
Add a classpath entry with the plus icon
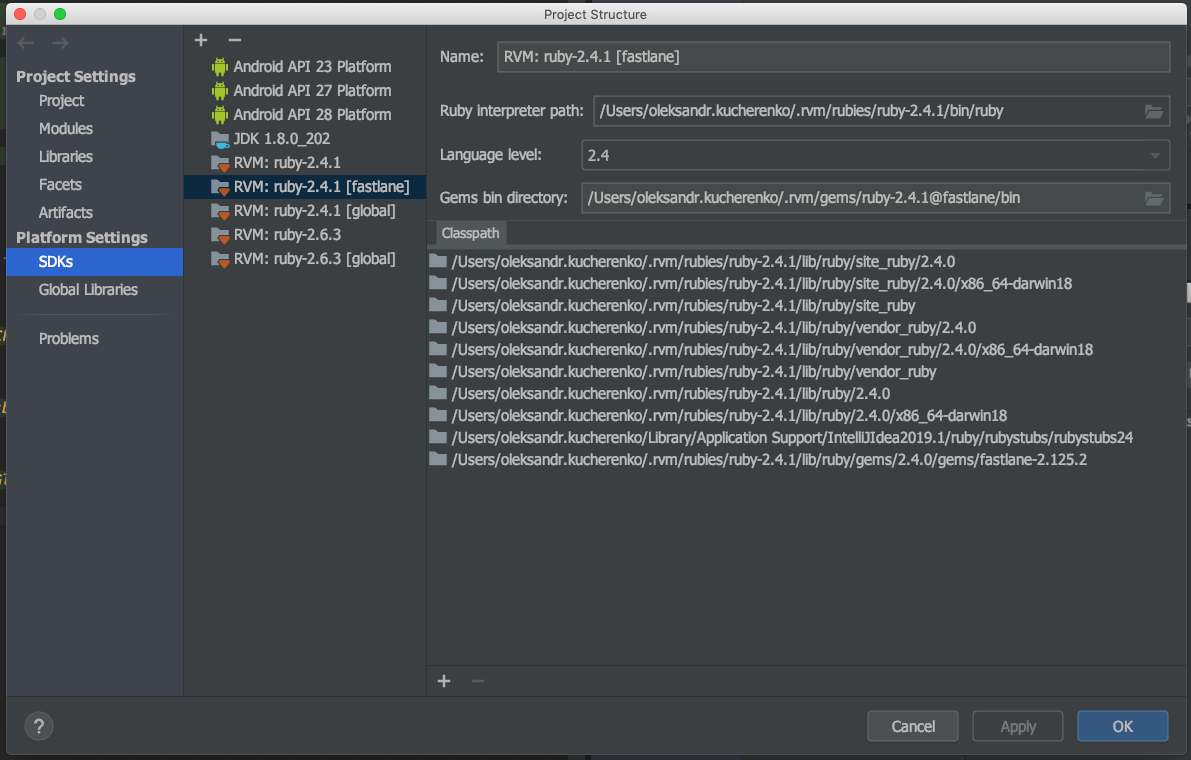click(444, 681)
